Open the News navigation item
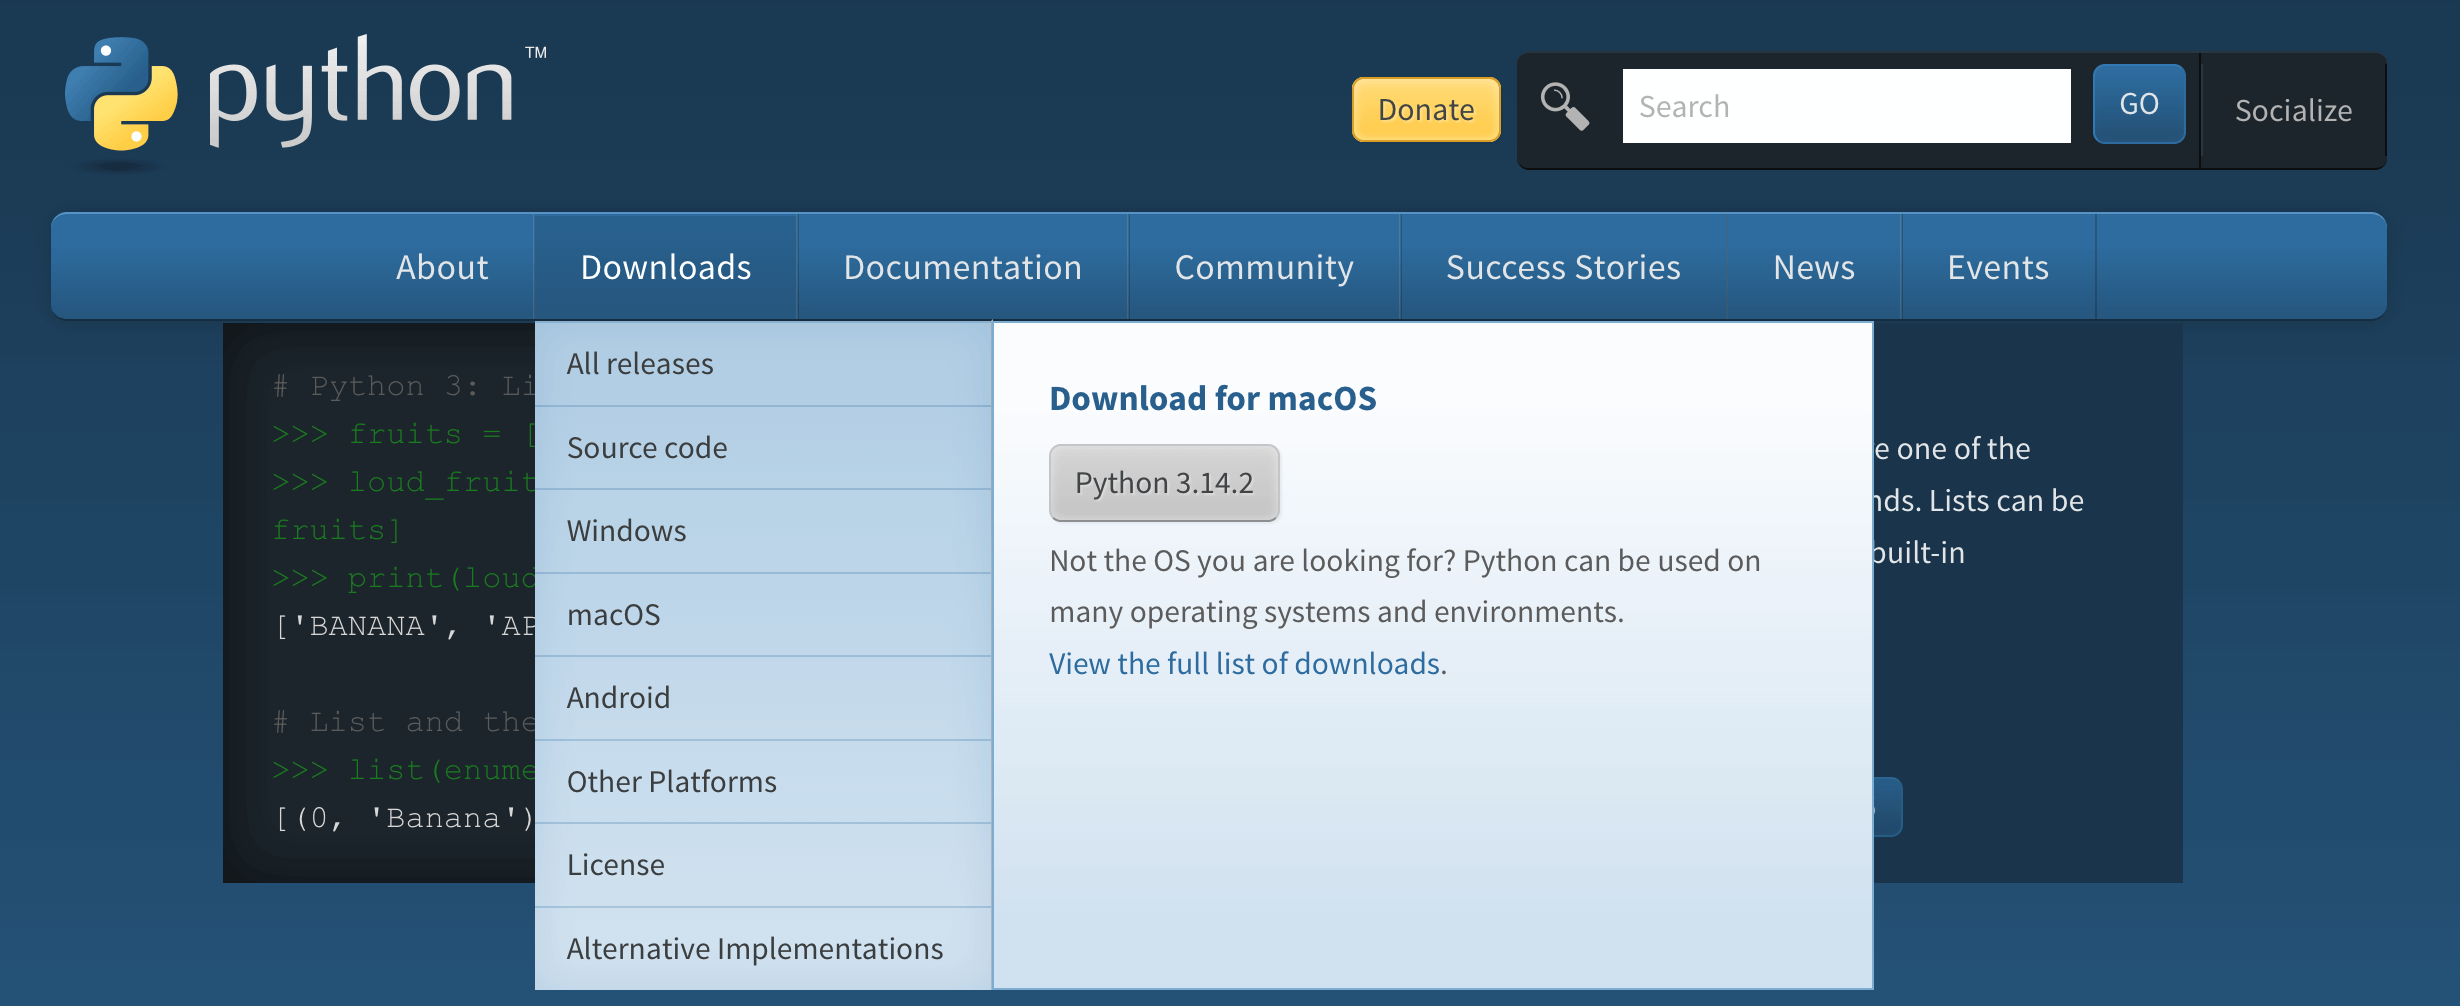 (x=1813, y=267)
